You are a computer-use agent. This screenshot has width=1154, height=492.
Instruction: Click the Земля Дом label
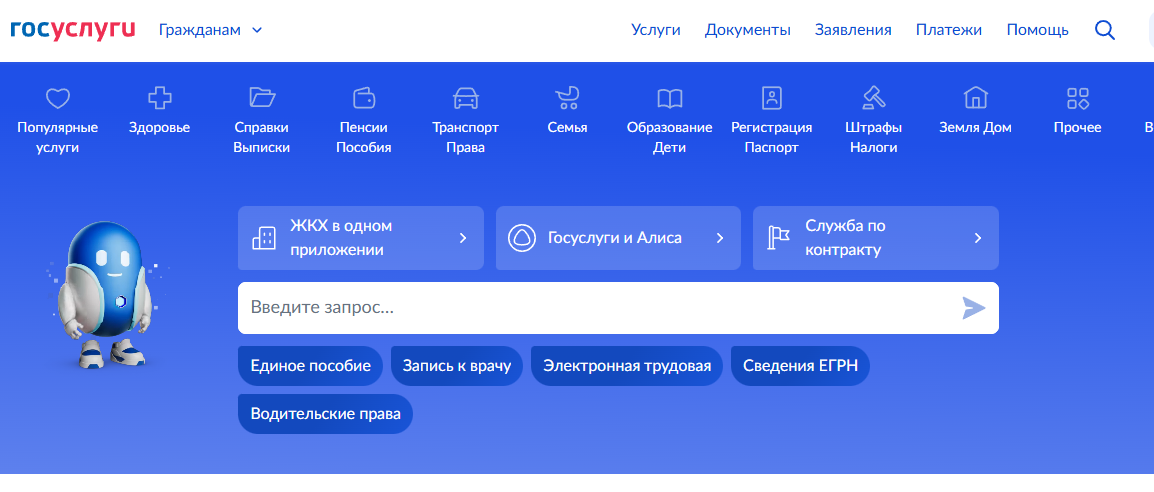tap(976, 128)
